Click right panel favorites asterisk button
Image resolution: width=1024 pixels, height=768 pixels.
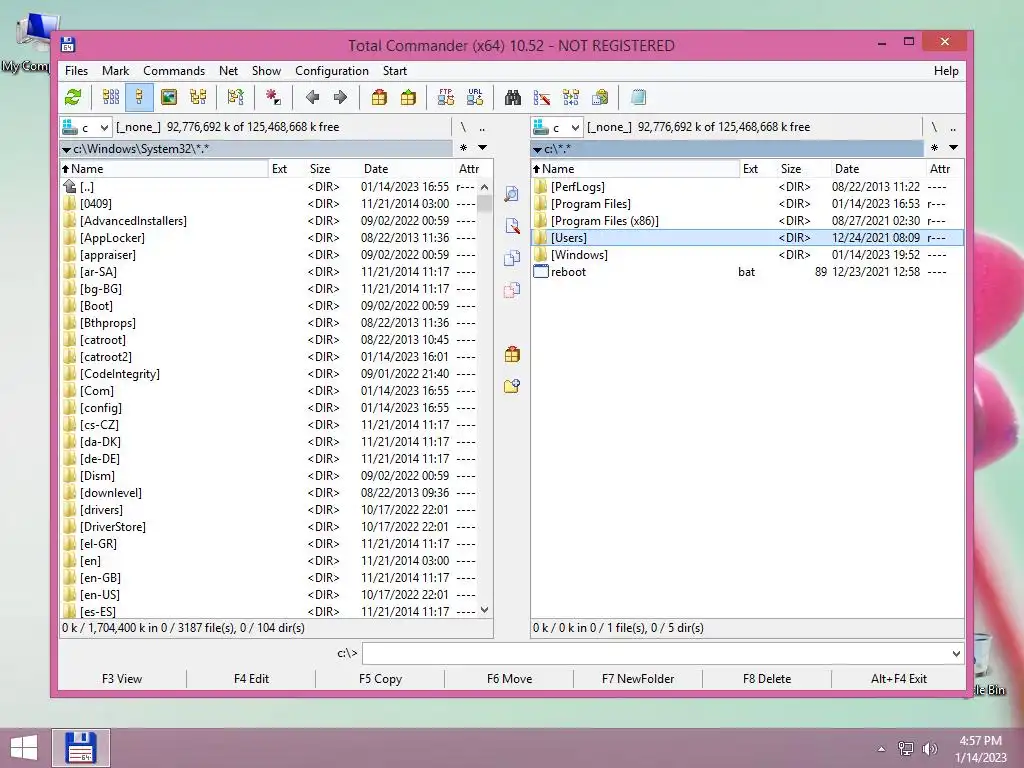[935, 148]
